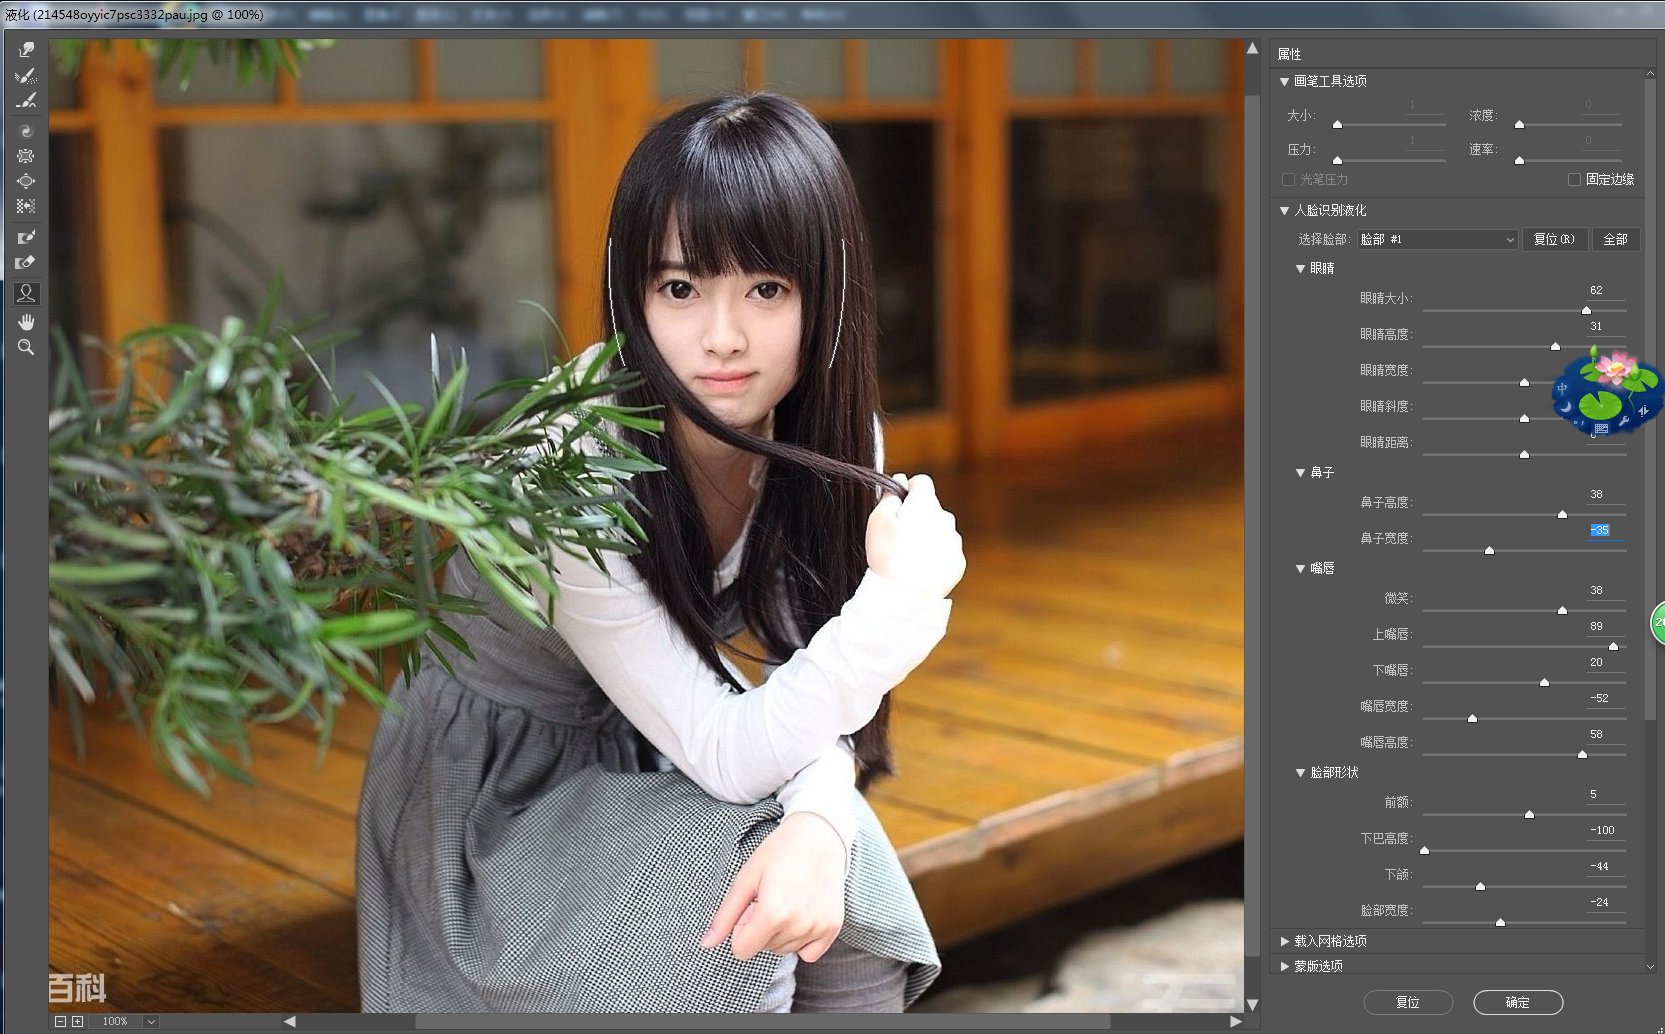Enable the 固定边缘 checkbox
1665x1034 pixels.
(1574, 180)
